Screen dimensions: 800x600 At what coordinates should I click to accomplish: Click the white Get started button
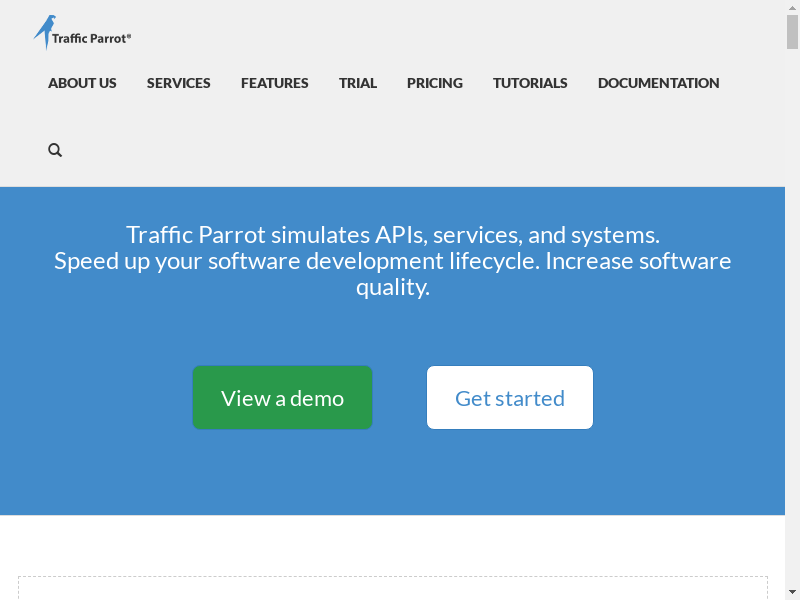click(509, 398)
